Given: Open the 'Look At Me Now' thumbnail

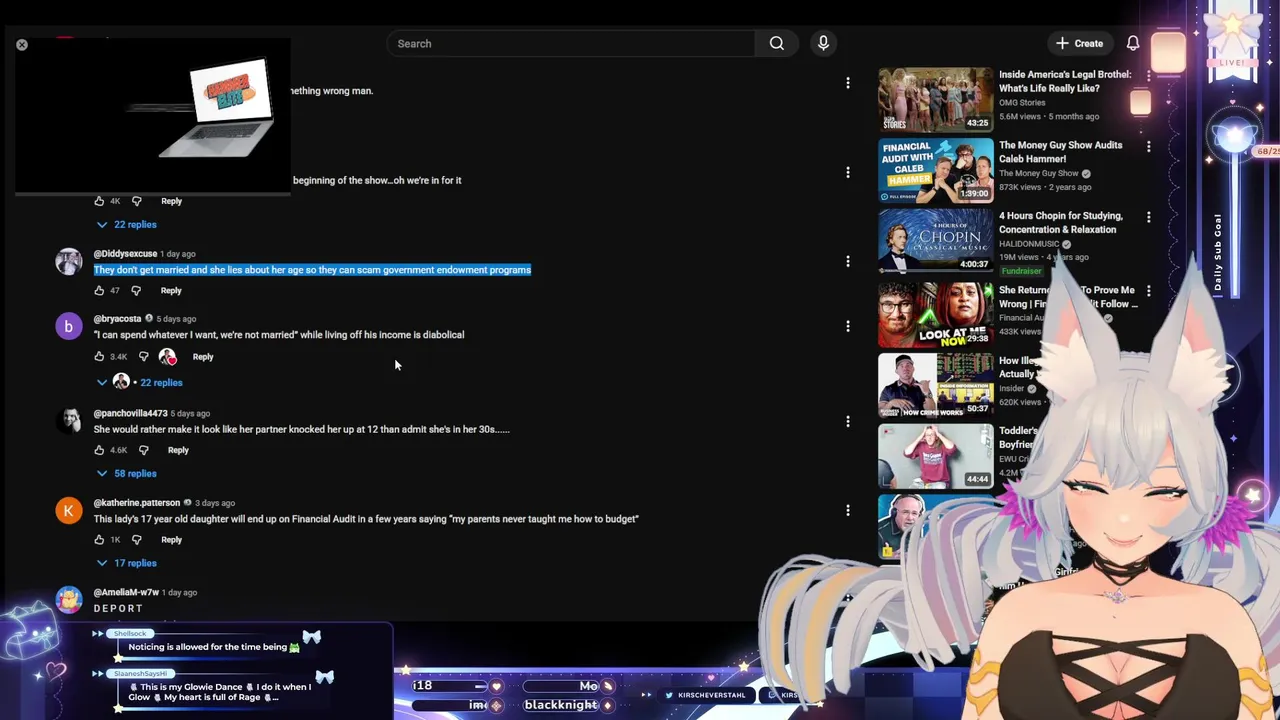Looking at the screenshot, I should coord(936,314).
